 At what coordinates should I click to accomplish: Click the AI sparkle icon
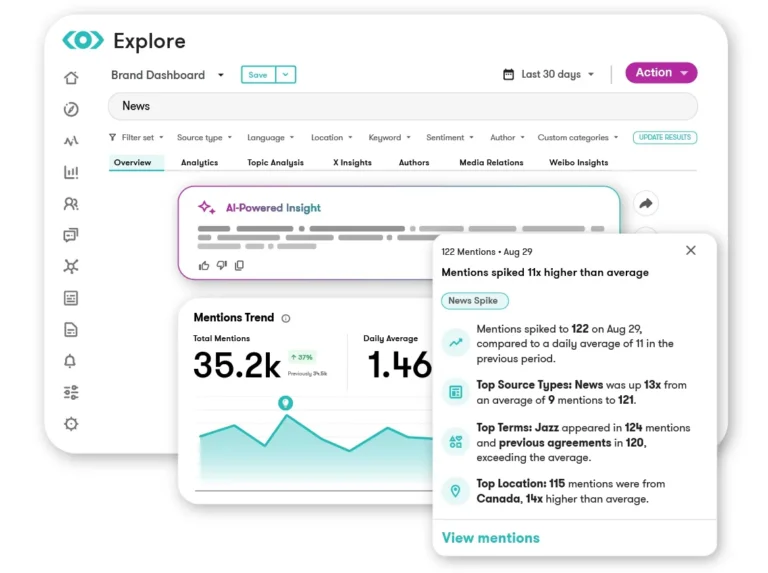[206, 208]
